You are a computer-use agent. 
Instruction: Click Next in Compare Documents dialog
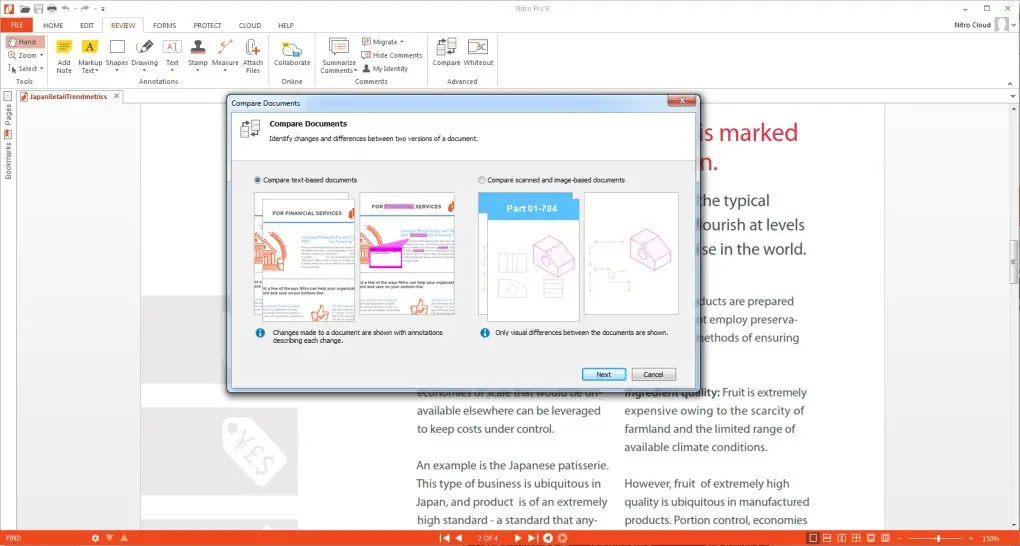[x=604, y=374]
